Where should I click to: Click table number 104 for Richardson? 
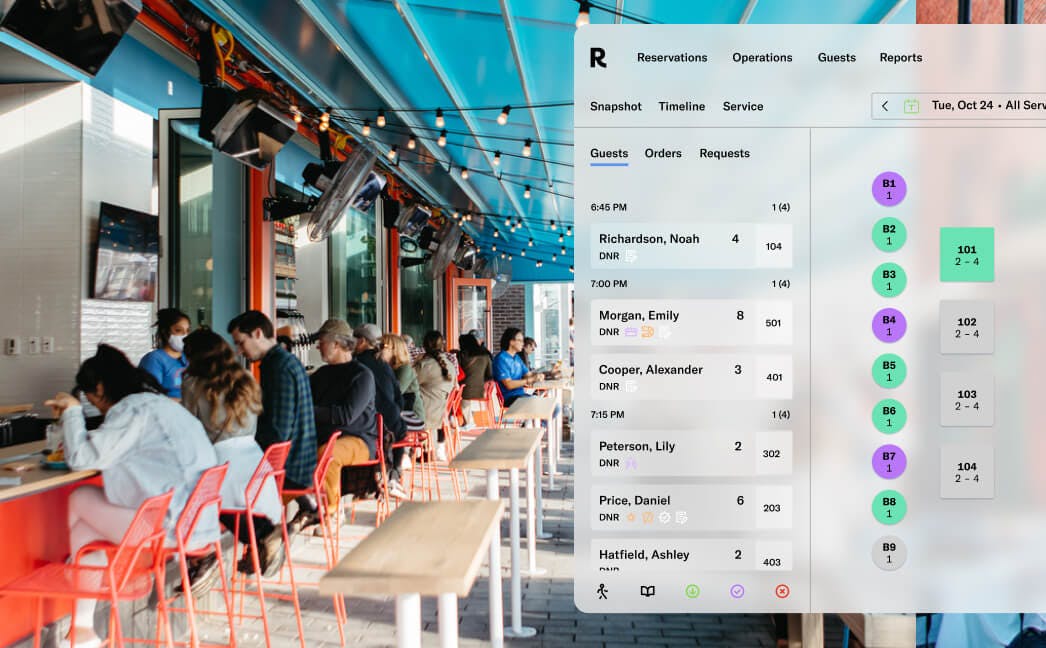(x=774, y=246)
